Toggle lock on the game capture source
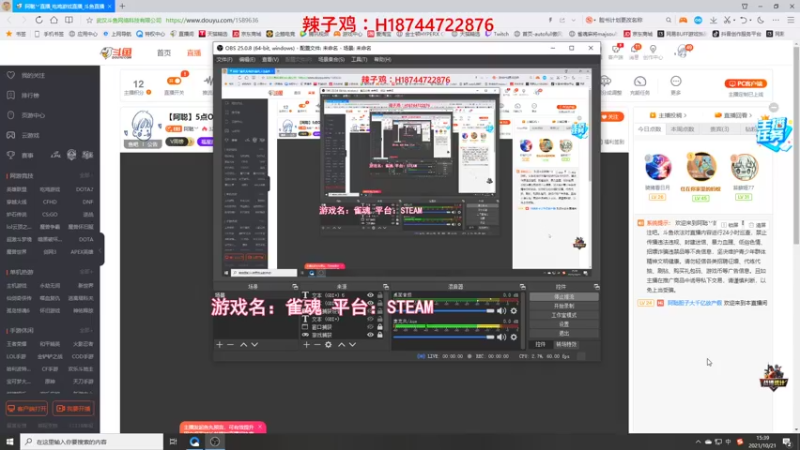This screenshot has width=800, height=450. click(x=380, y=335)
